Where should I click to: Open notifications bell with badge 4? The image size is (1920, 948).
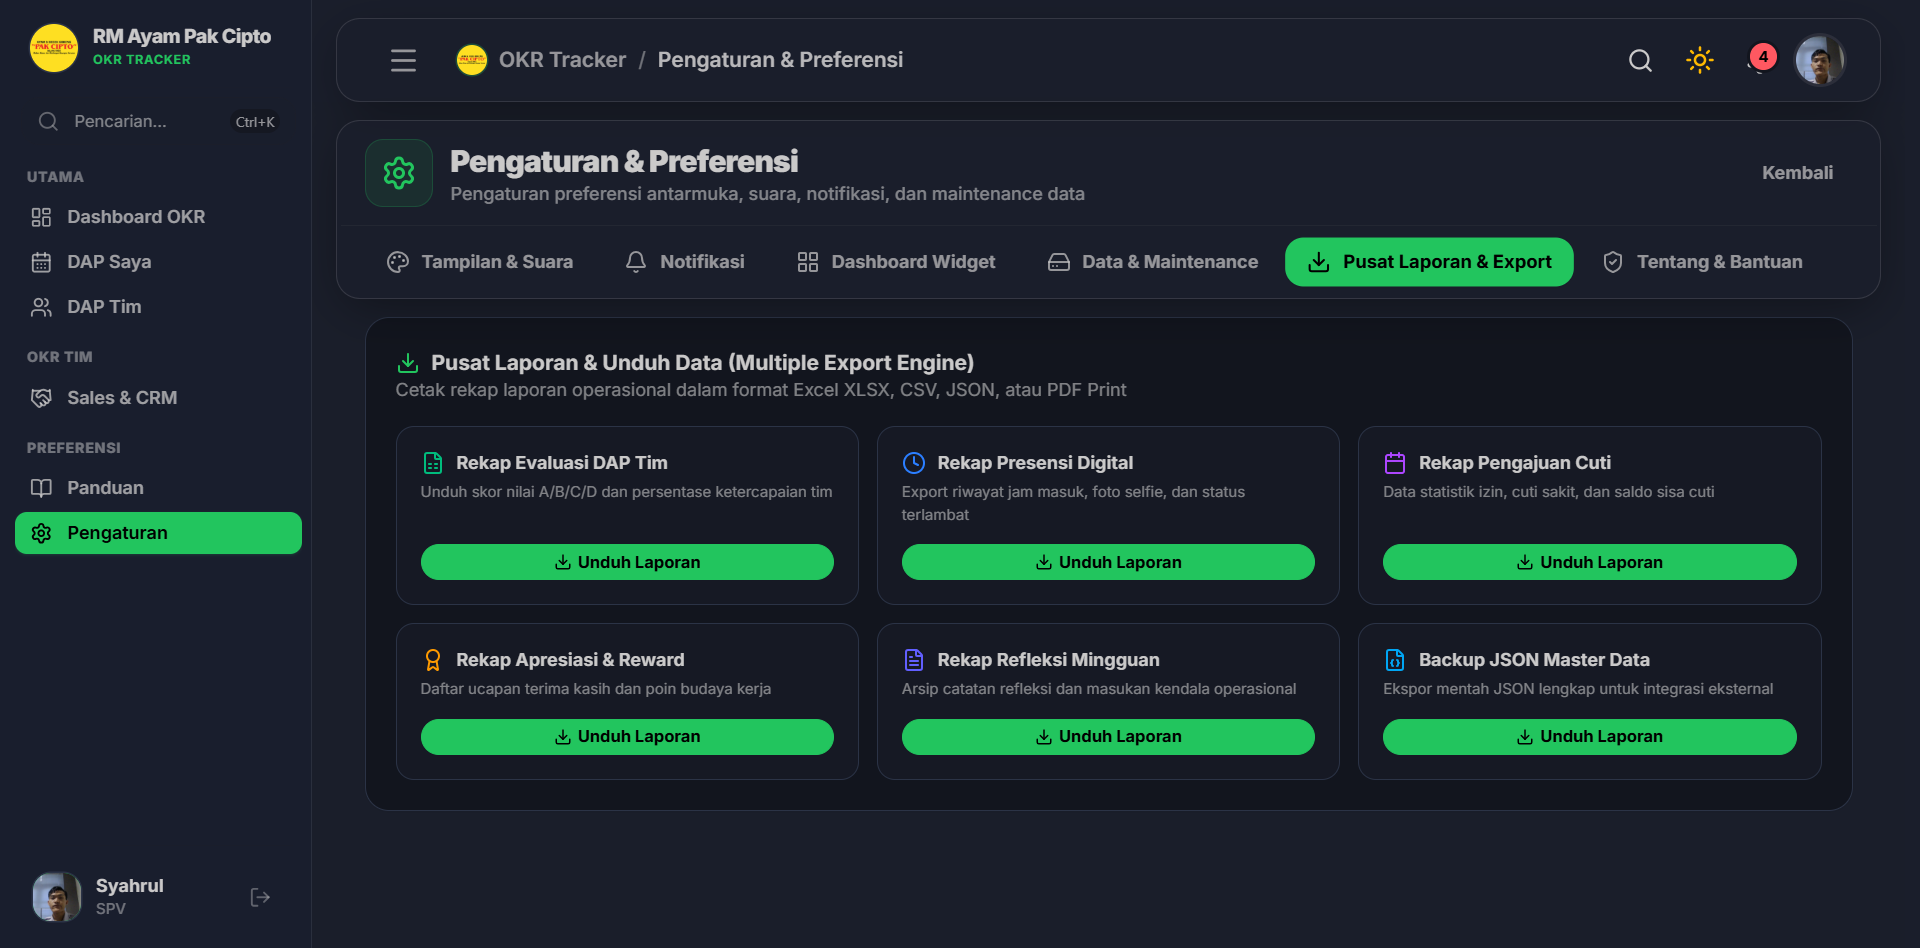tap(1760, 60)
